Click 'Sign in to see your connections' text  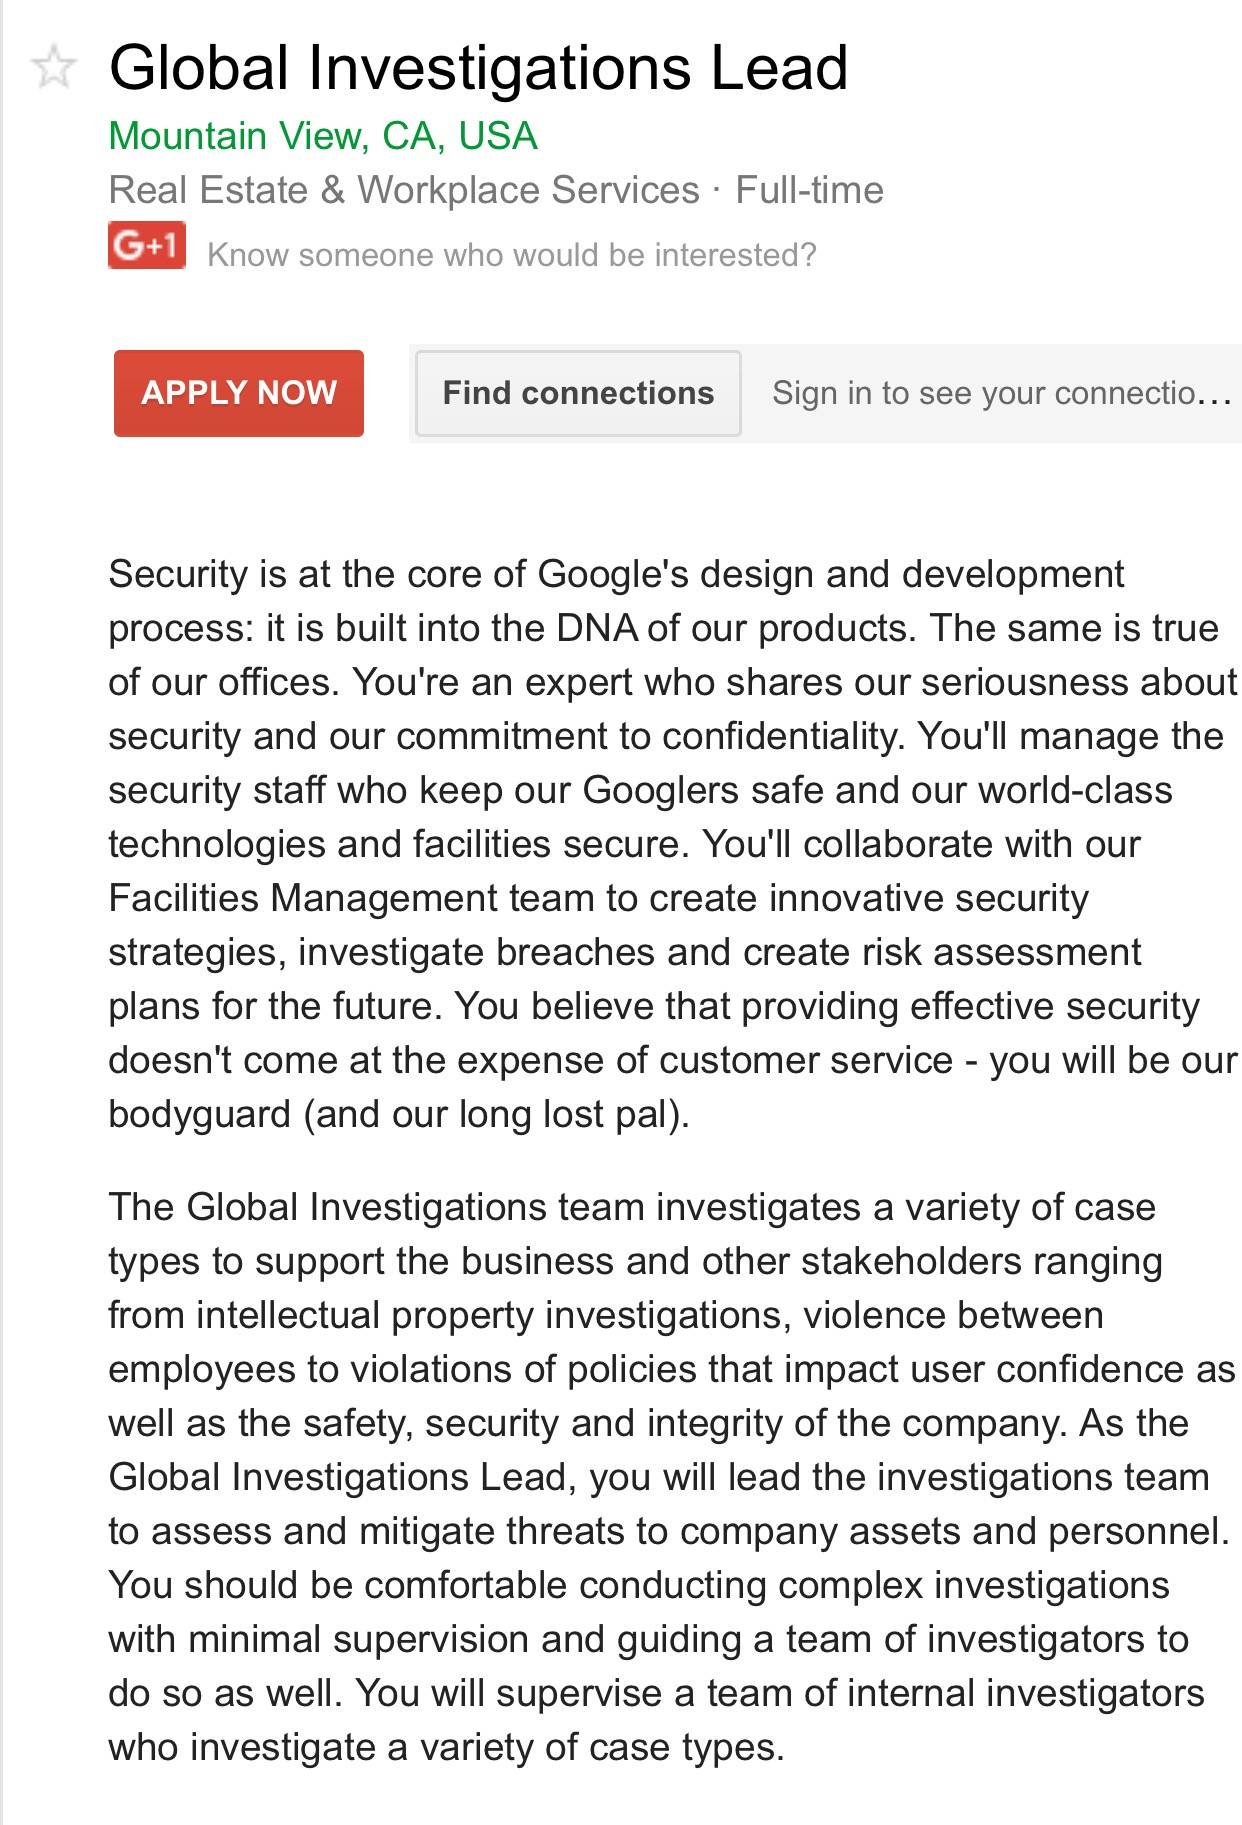(x=1001, y=393)
